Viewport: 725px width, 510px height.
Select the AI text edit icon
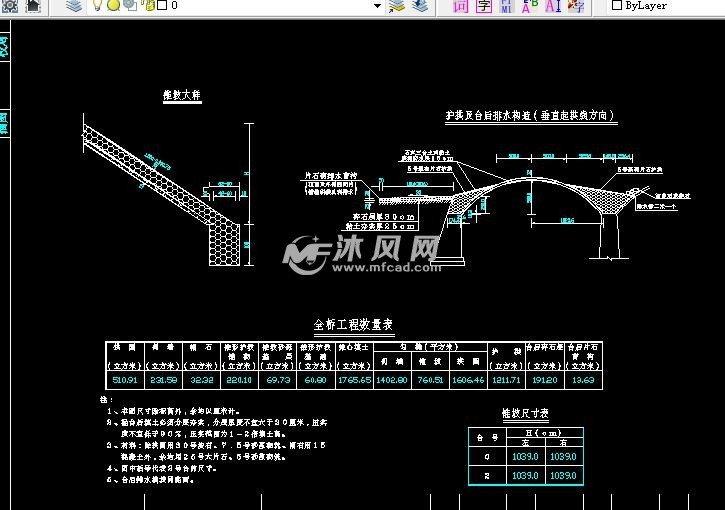[x=553, y=6]
